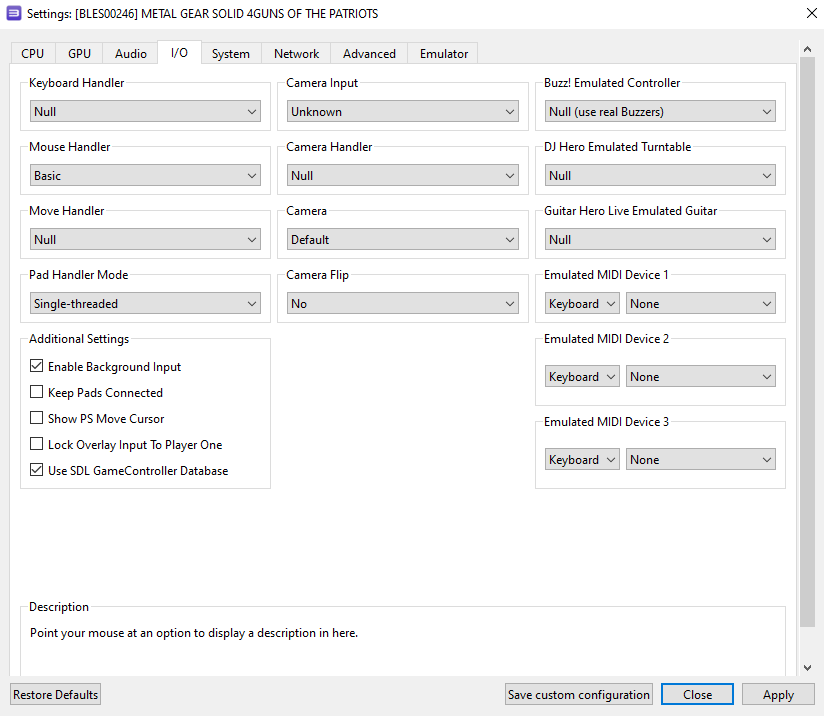This screenshot has width=824, height=716.
Task: Expand the Camera Flip dropdown
Action: point(403,304)
